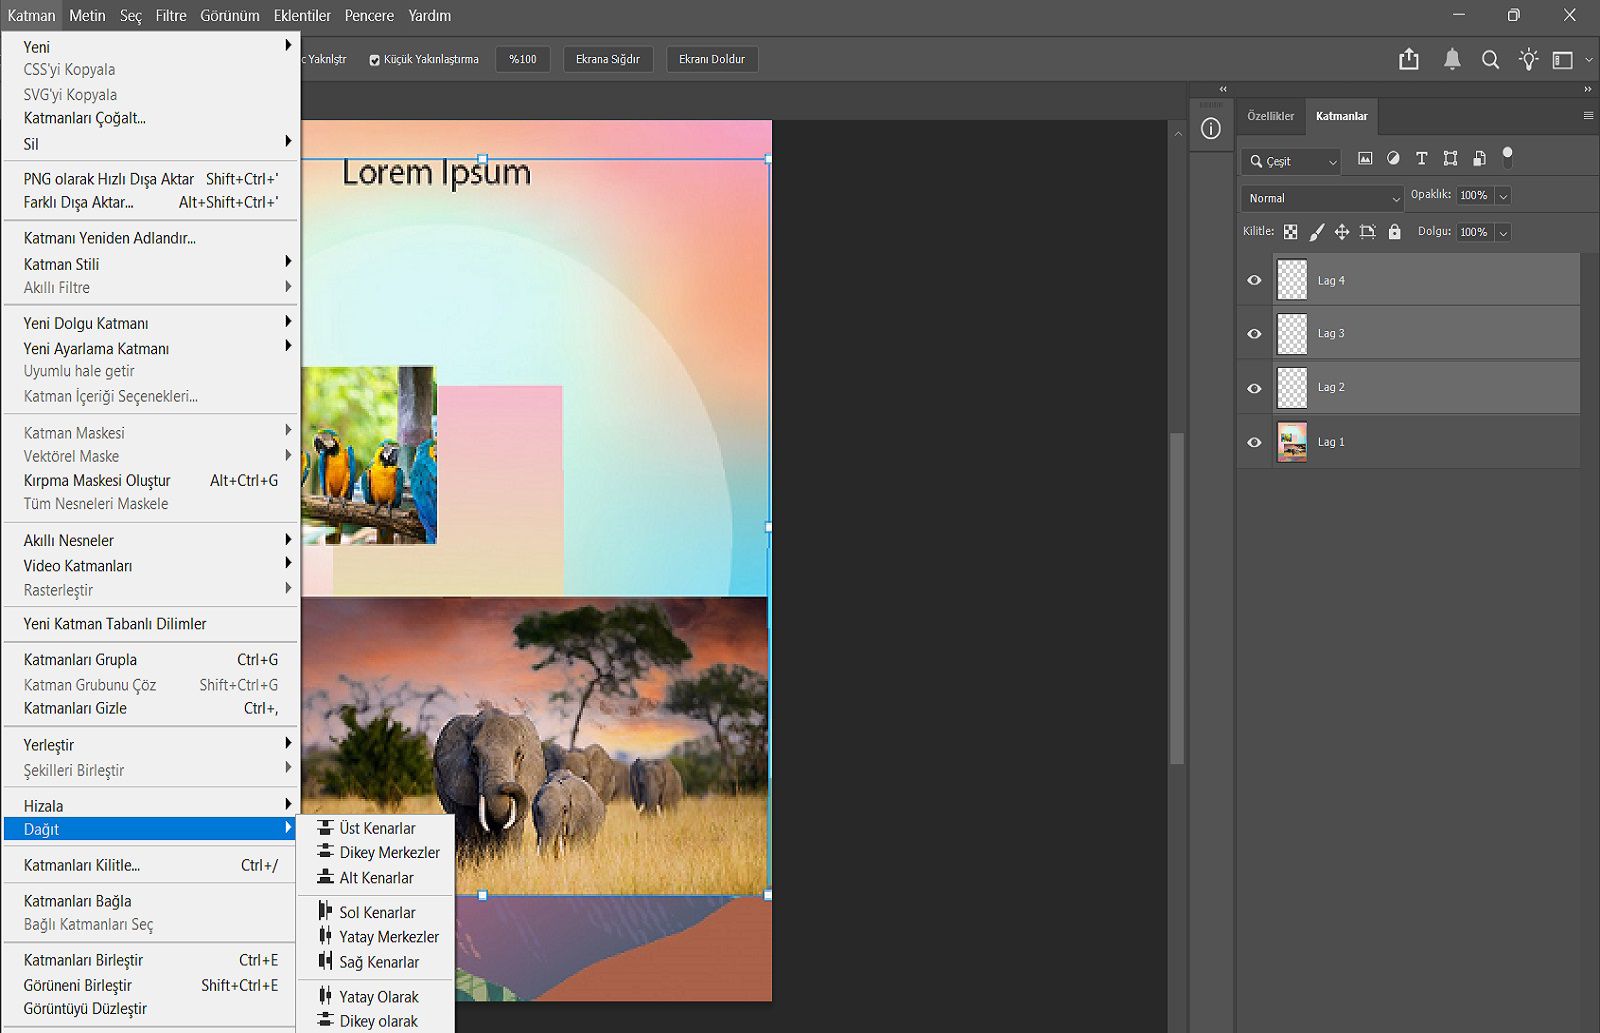The height and width of the screenshot is (1033, 1600).
Task: Click the Ekrana Sığdır button
Action: [607, 59]
